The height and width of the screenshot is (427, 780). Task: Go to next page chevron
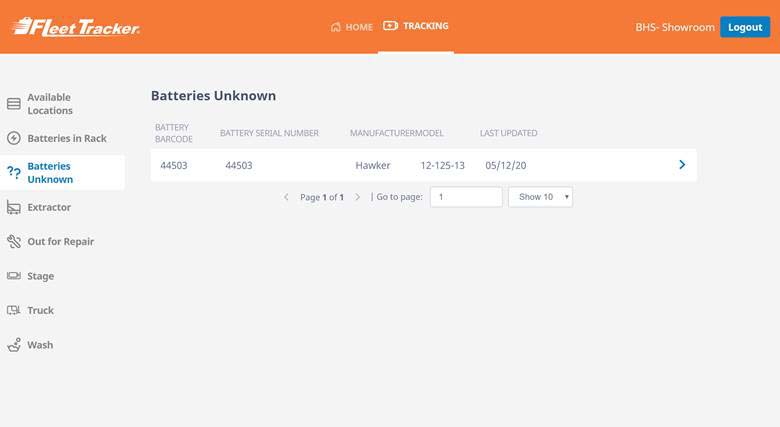(x=358, y=197)
